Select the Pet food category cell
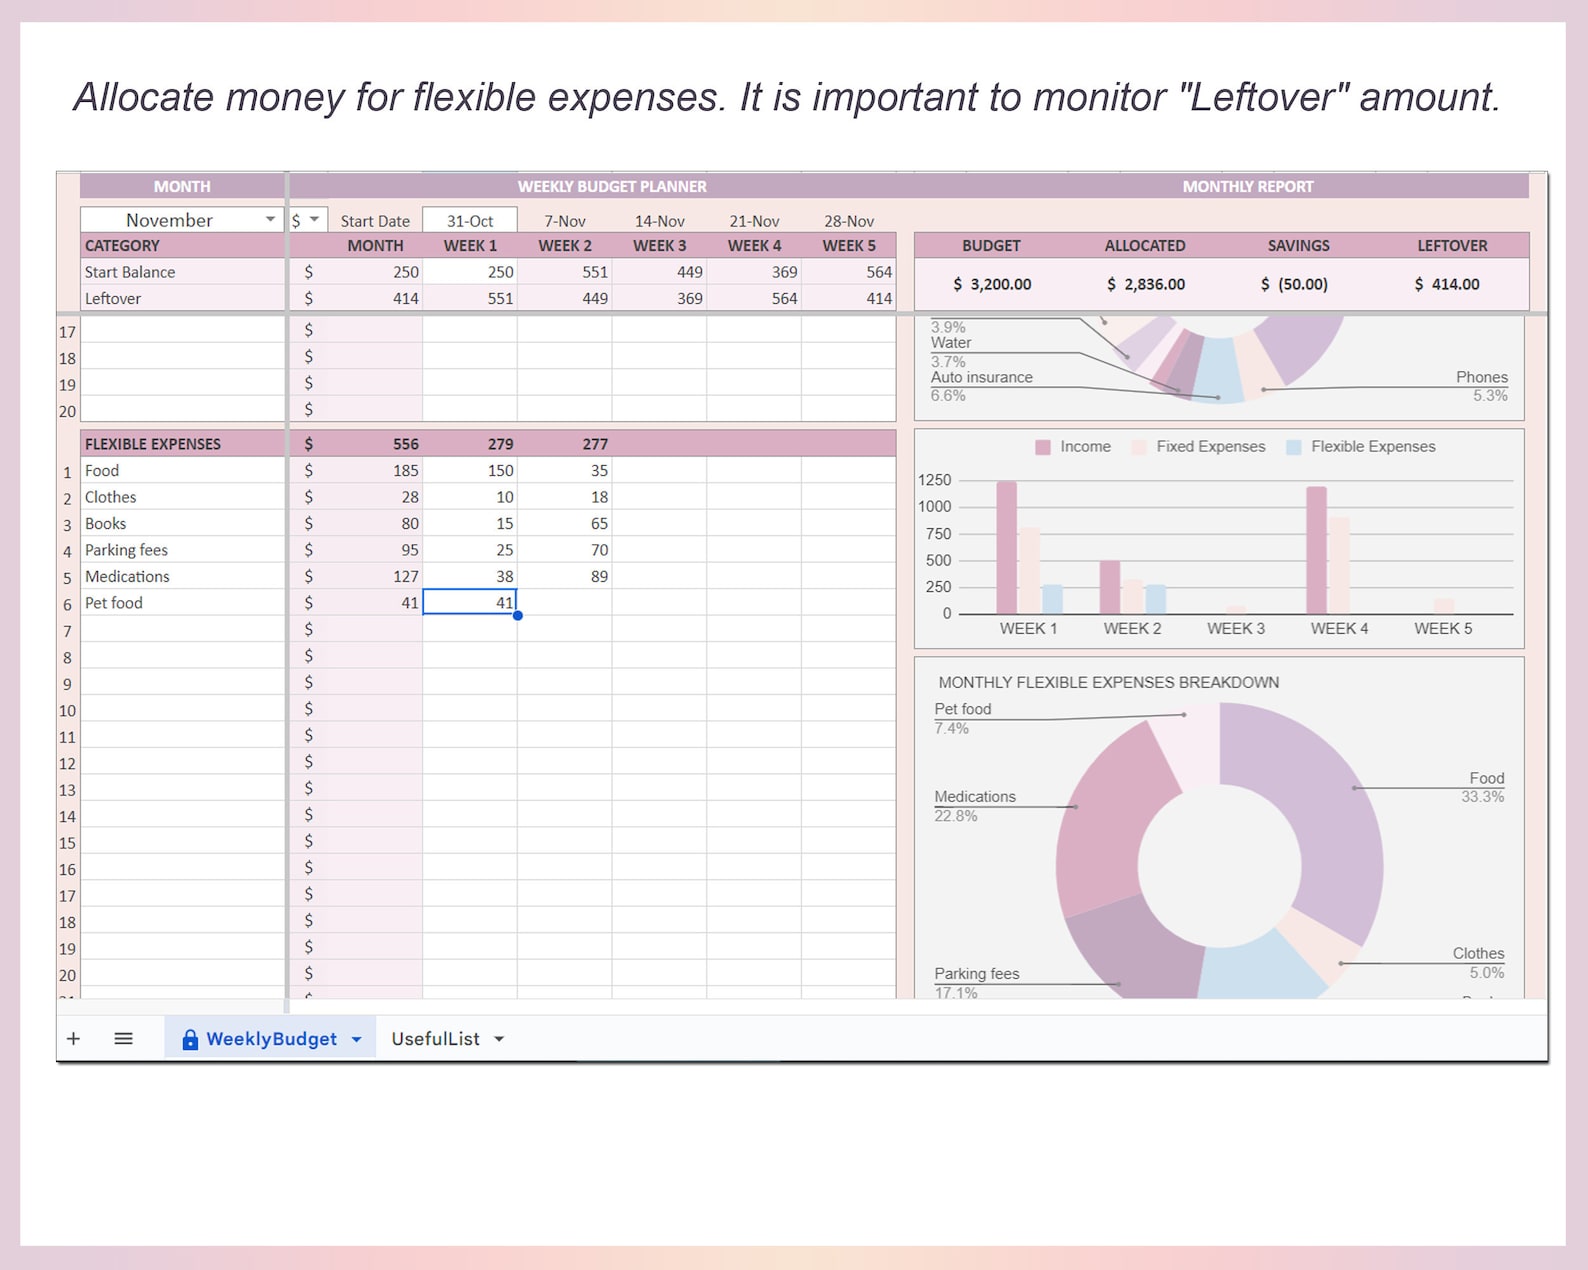Viewport: 1588px width, 1270px height. [182, 602]
